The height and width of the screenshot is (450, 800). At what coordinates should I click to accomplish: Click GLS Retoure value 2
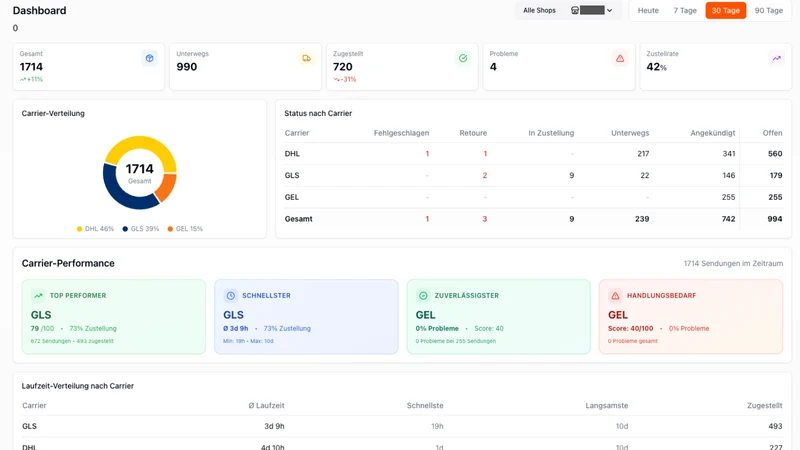[x=485, y=176]
